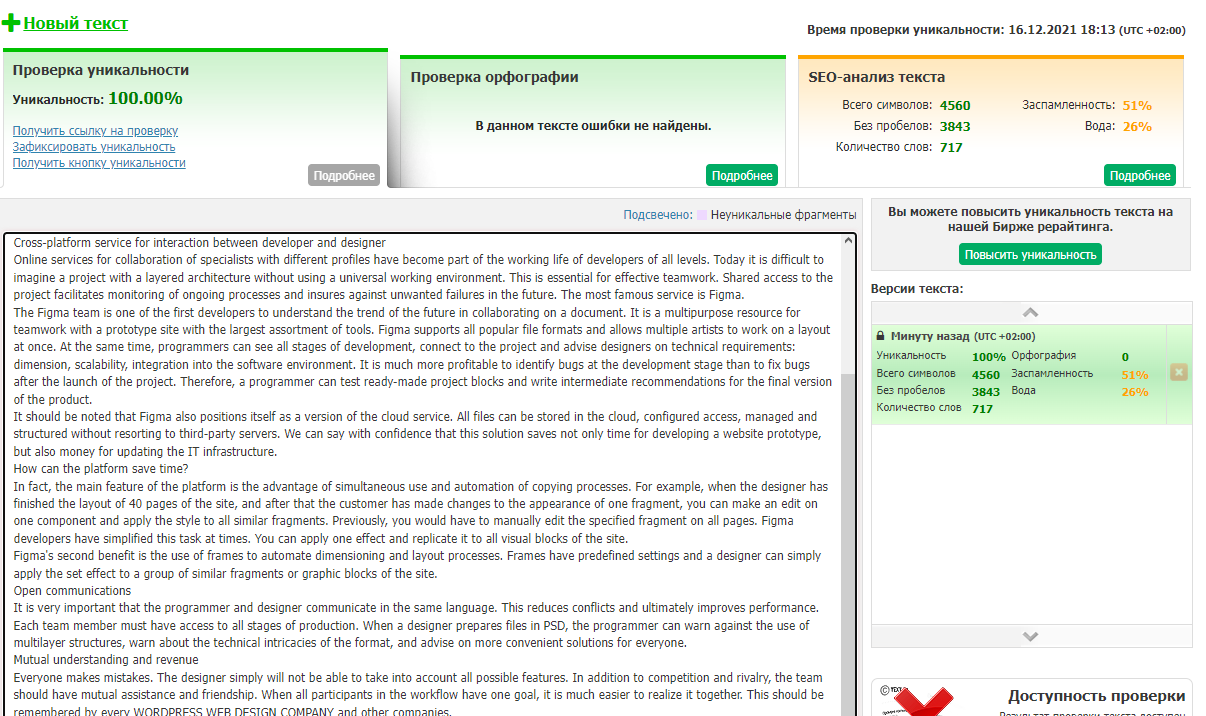Click inside the checked text box
The height and width of the screenshot is (716, 1206).
coord(422,475)
